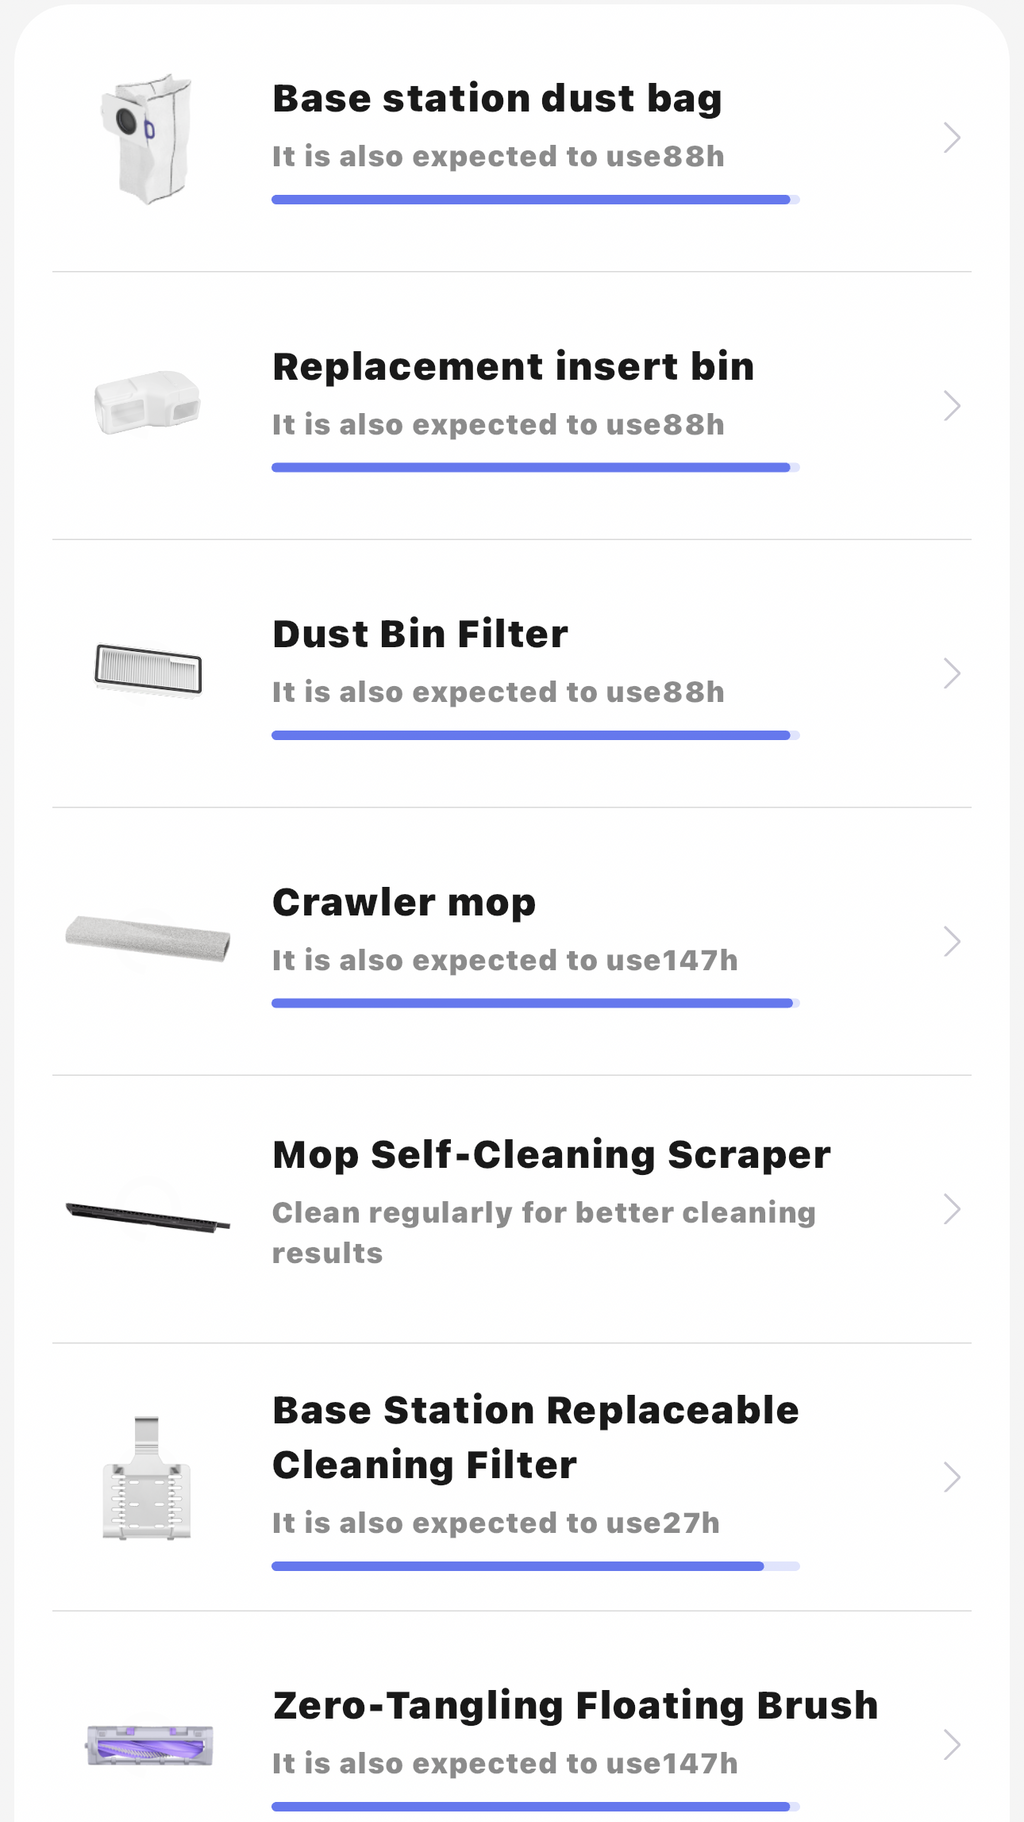Open Mop Self-Cleaning Scraper chevron
Screen dimensions: 1024x1822
pos(951,1209)
